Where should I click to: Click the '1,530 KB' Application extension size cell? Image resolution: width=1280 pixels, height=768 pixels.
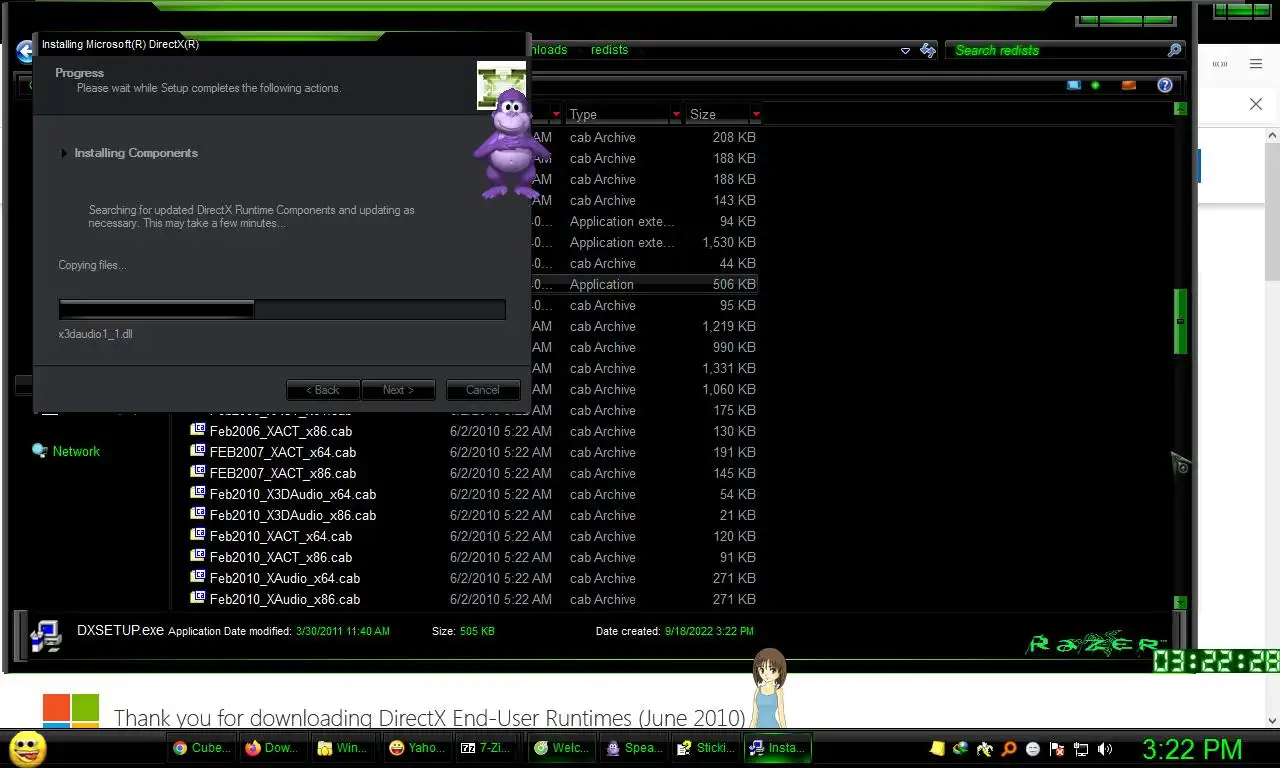[728, 242]
